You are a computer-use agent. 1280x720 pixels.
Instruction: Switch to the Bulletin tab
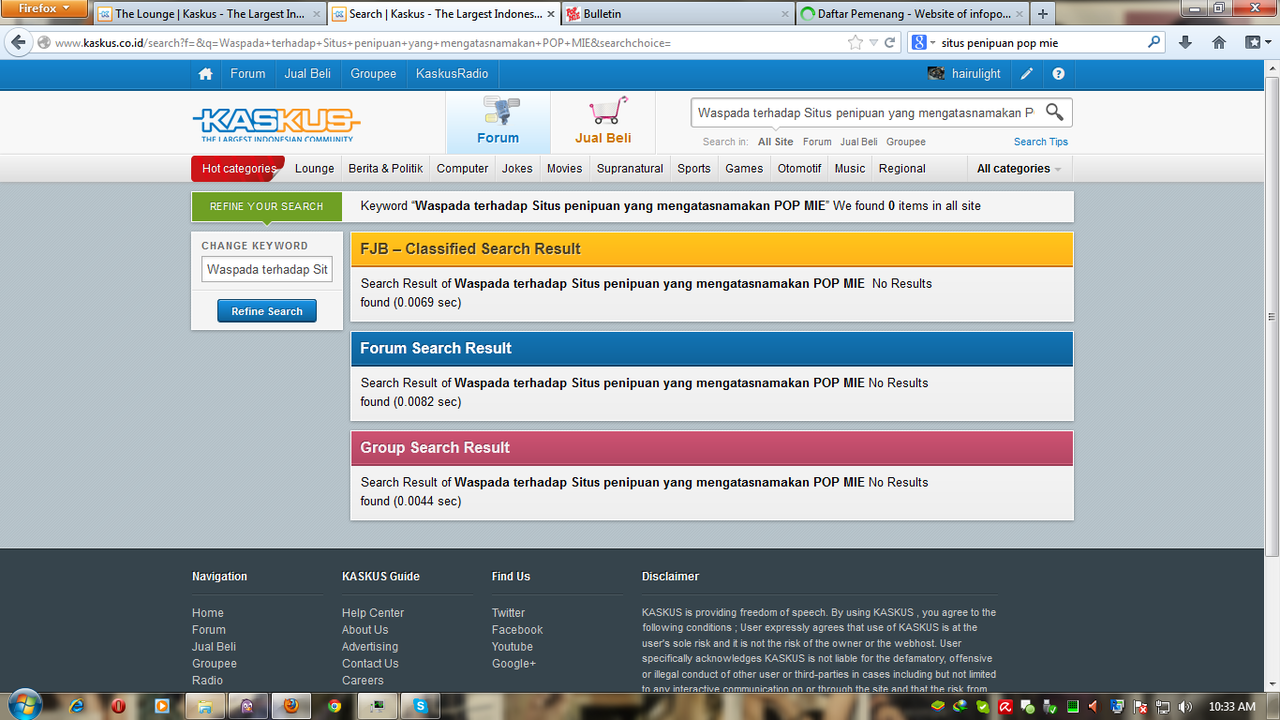coord(676,14)
